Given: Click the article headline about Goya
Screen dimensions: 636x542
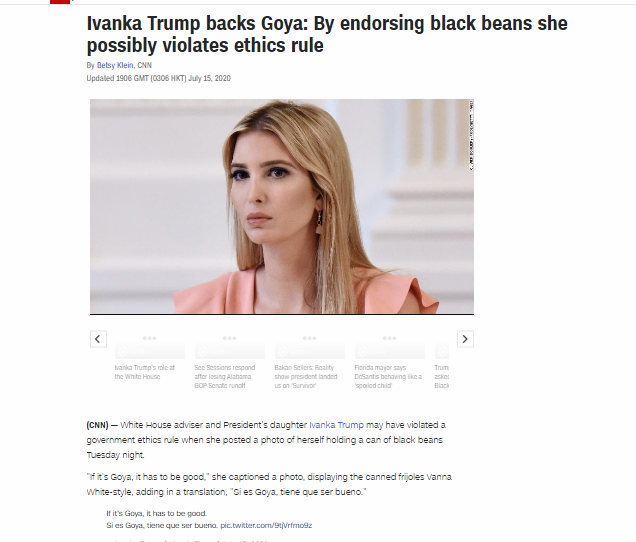Looking at the screenshot, I should coord(327,34).
